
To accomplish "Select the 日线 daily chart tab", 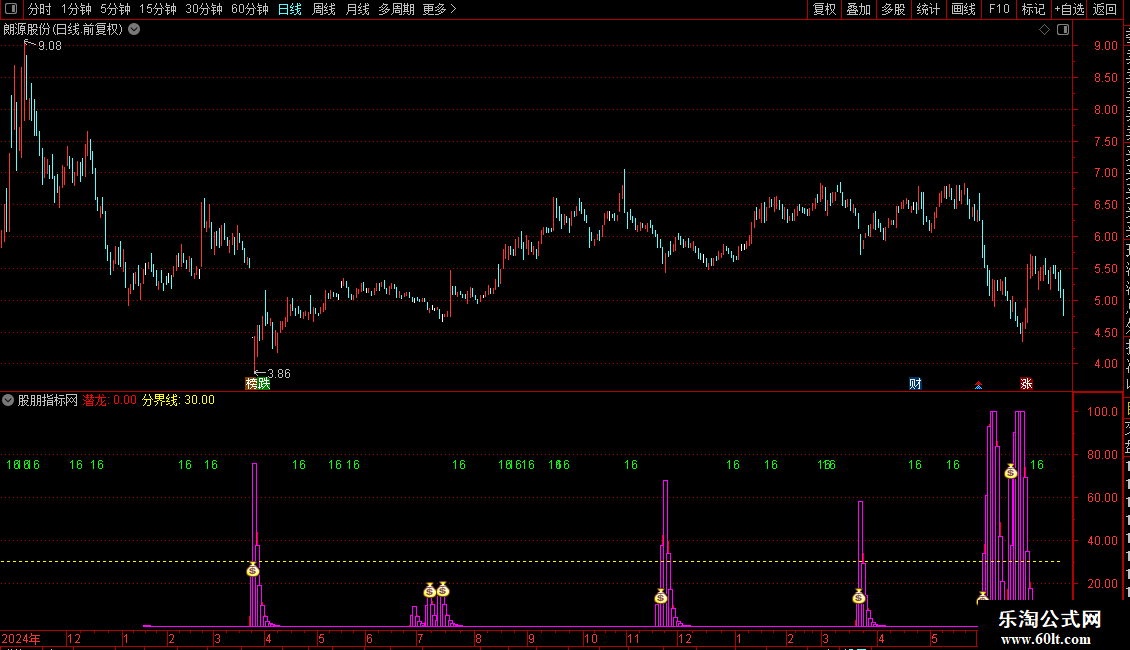I will point(290,9).
